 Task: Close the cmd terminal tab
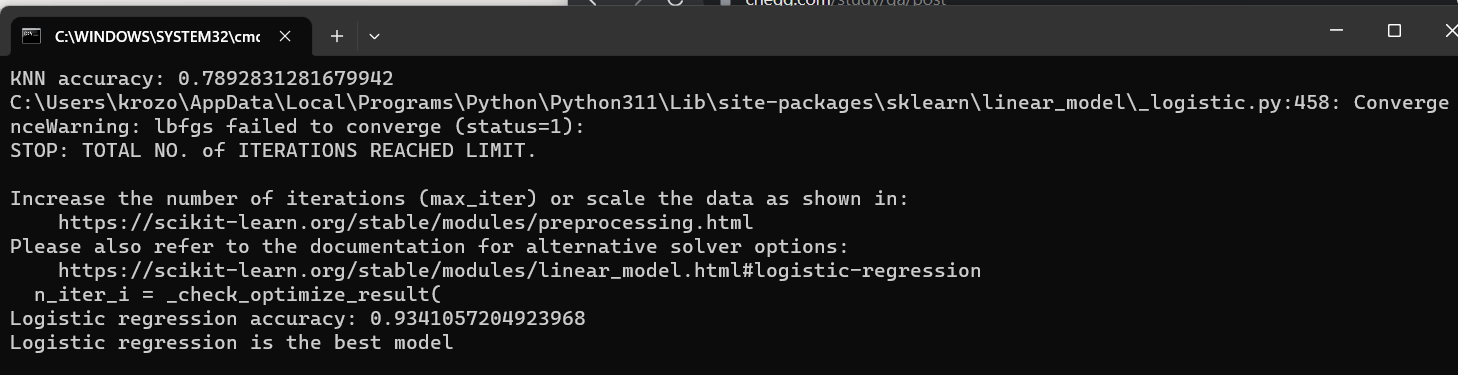coord(285,36)
